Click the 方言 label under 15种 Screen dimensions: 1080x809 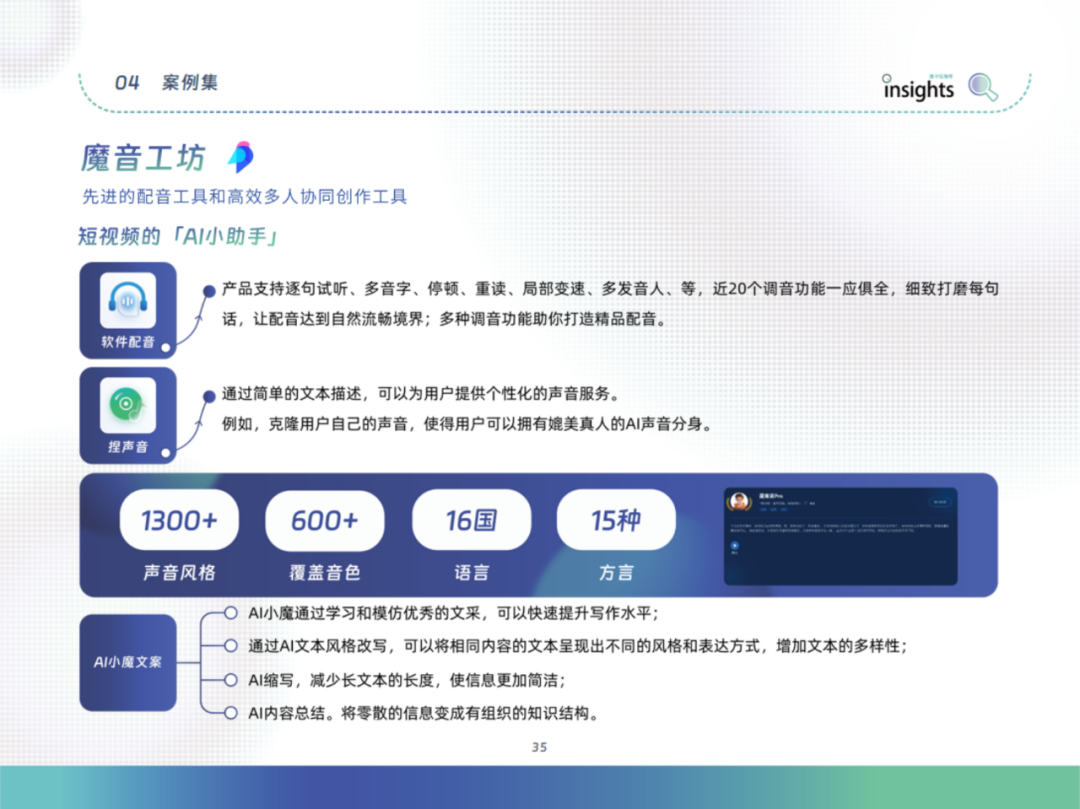[616, 572]
